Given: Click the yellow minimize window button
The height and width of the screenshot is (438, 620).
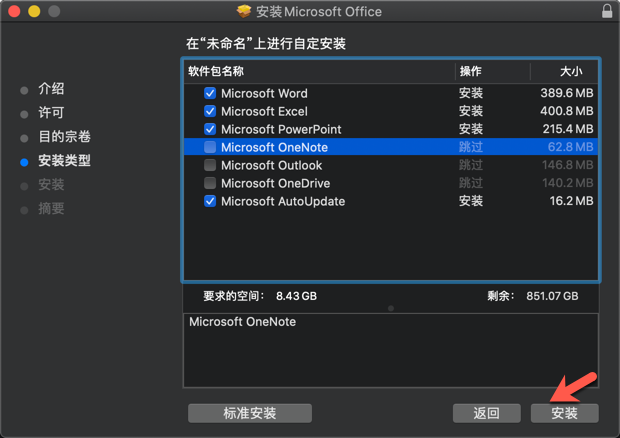Looking at the screenshot, I should [33, 12].
